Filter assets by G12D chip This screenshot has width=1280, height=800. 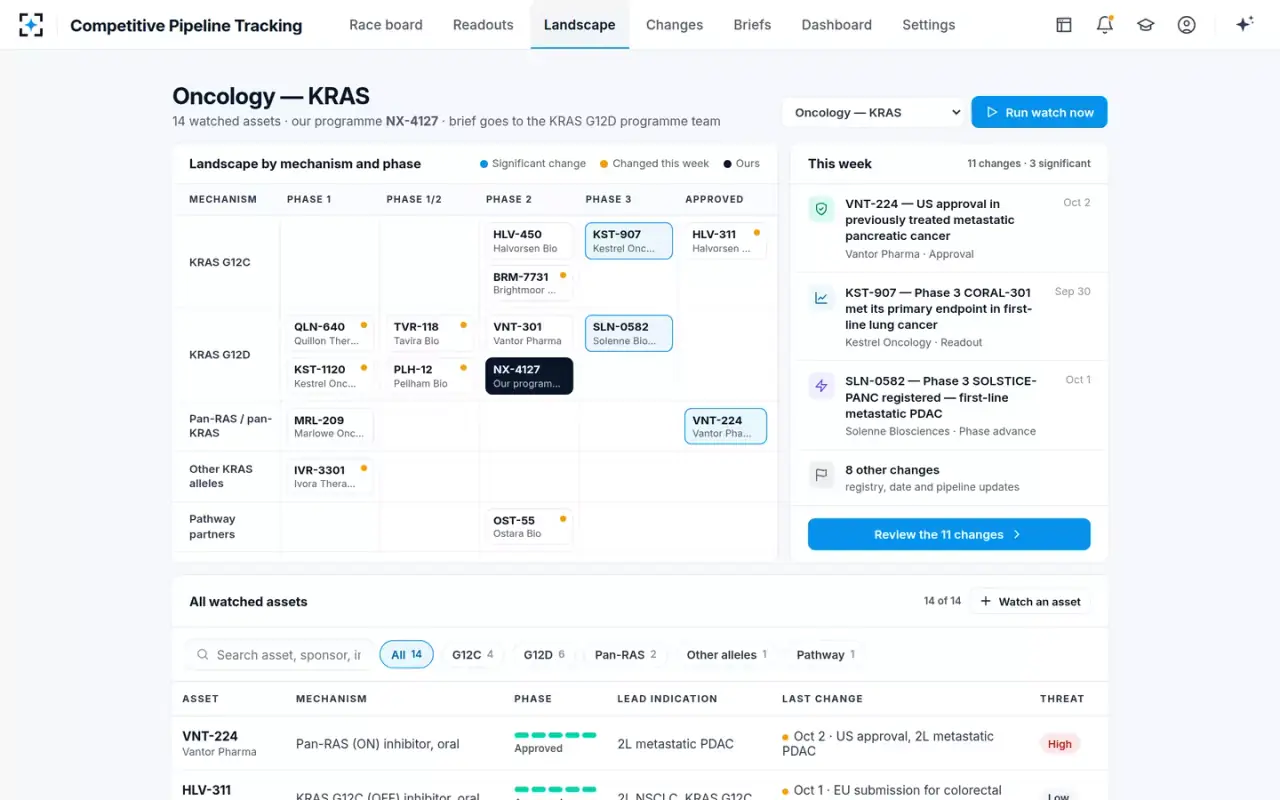[544, 655]
